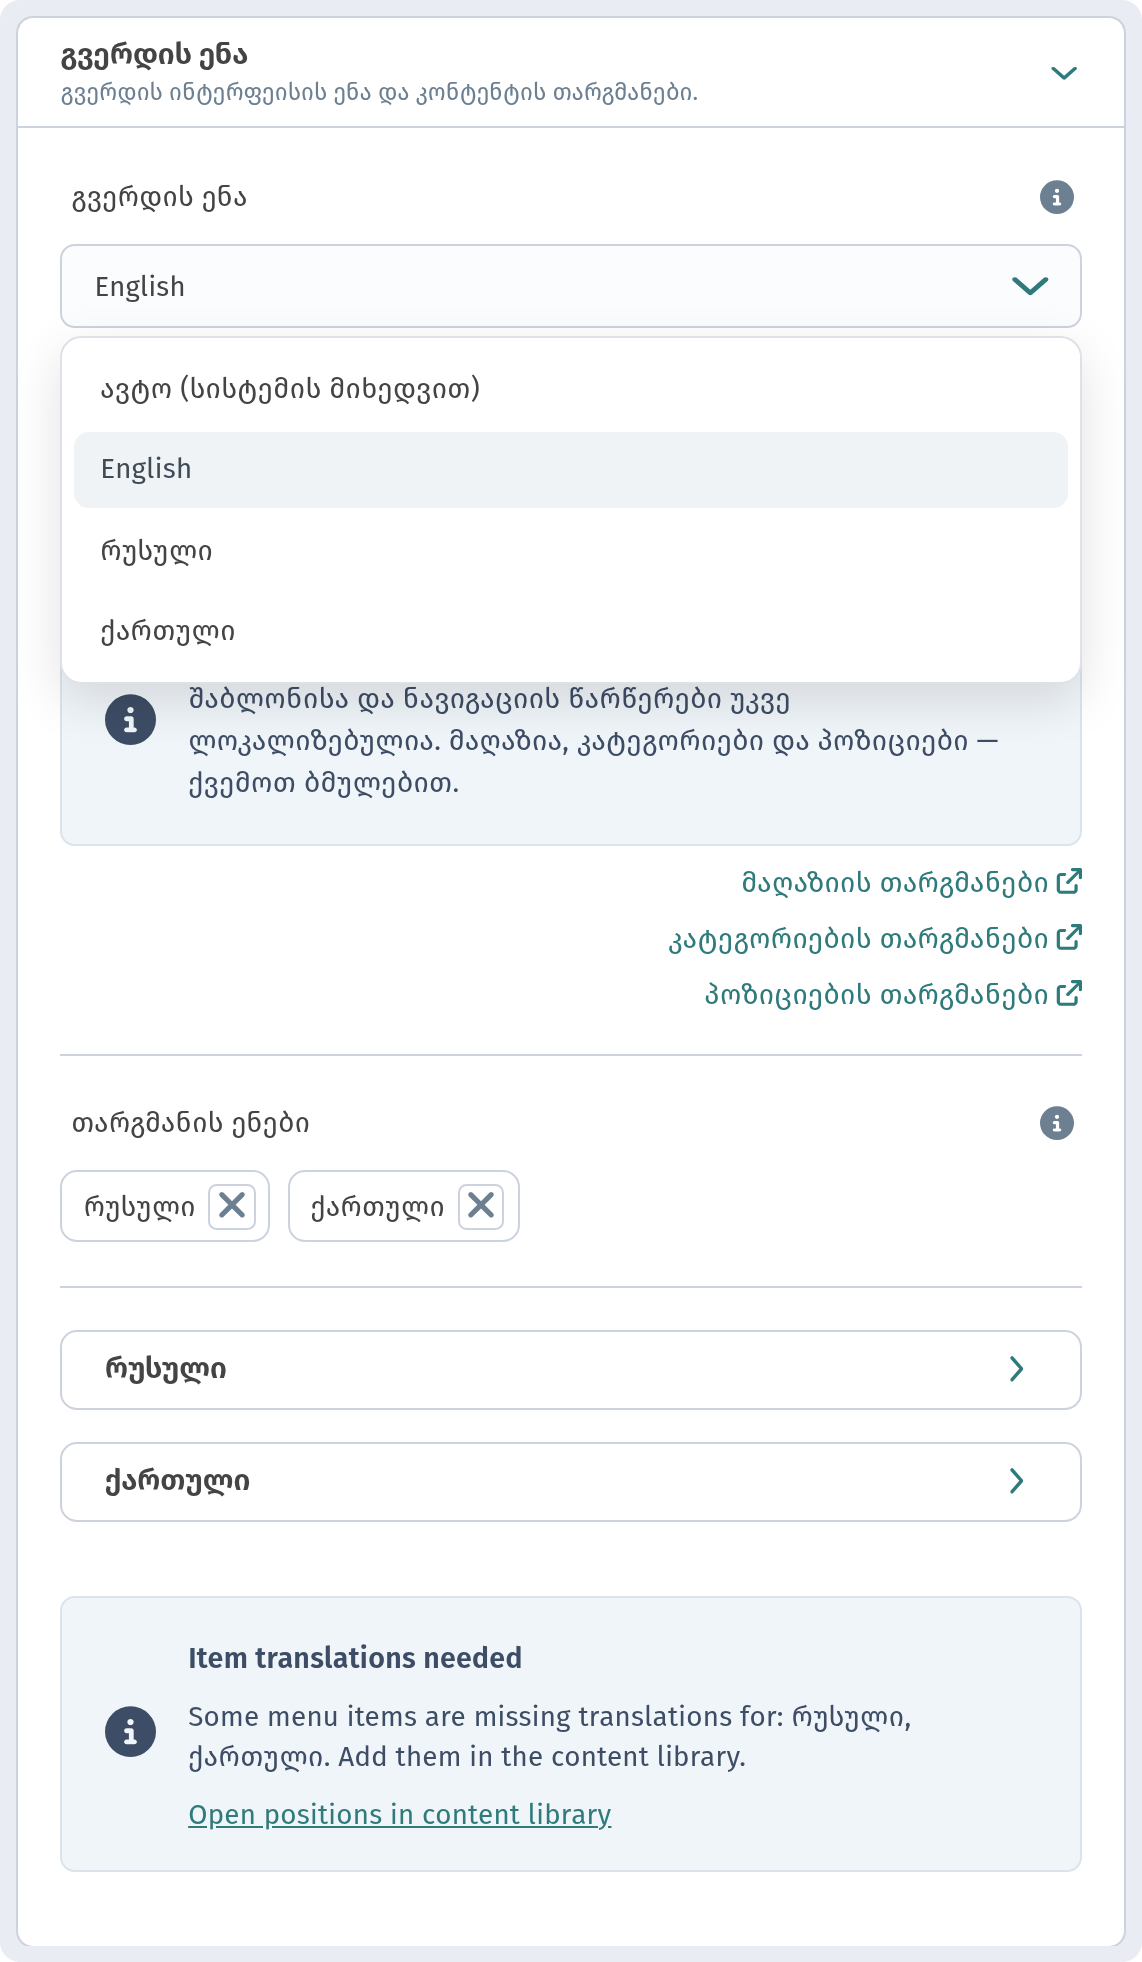Image resolution: width=1142 pixels, height=1962 pixels.
Task: Click the Item translations needed heading
Action: [x=355, y=1658]
